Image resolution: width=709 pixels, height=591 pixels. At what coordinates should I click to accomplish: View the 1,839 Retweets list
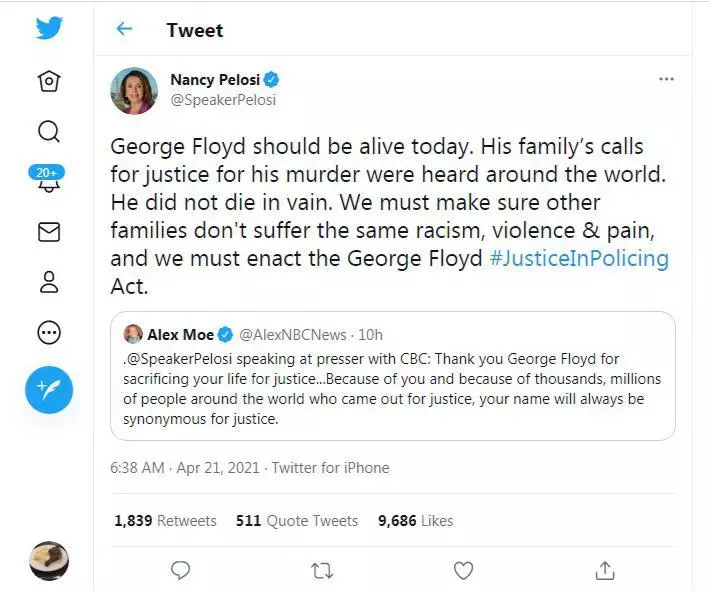click(165, 520)
